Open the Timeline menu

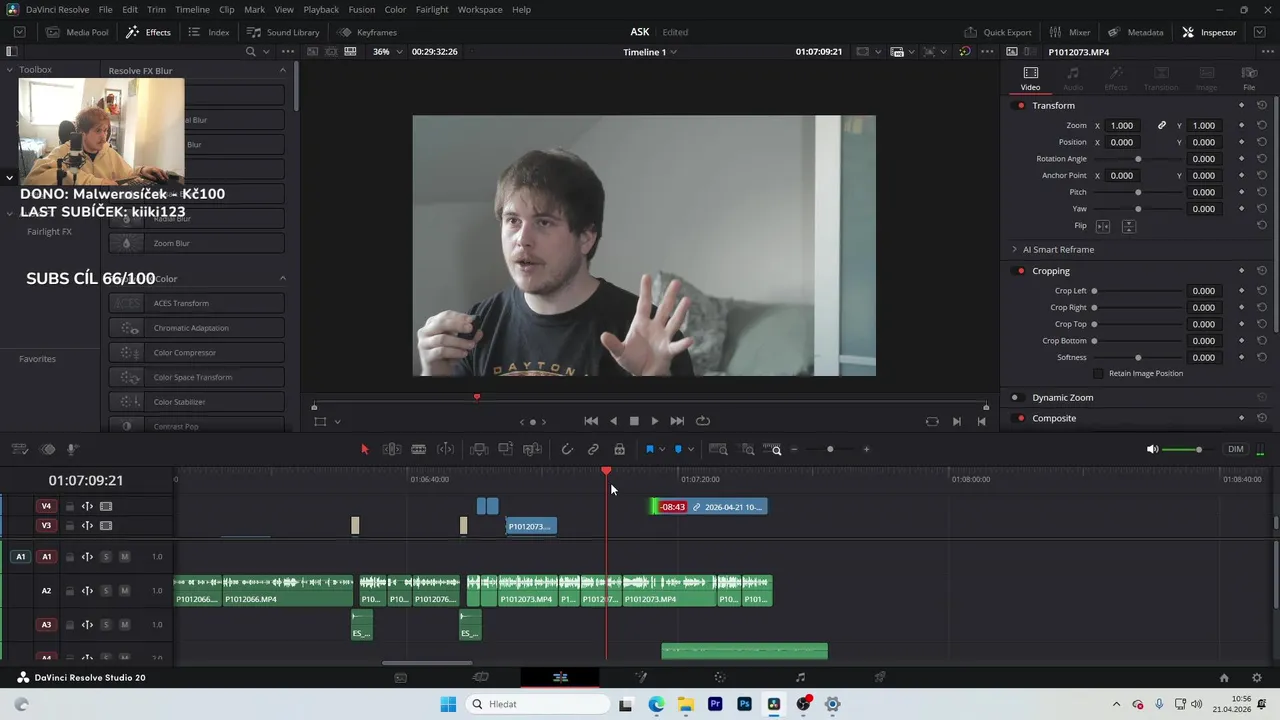point(192,9)
